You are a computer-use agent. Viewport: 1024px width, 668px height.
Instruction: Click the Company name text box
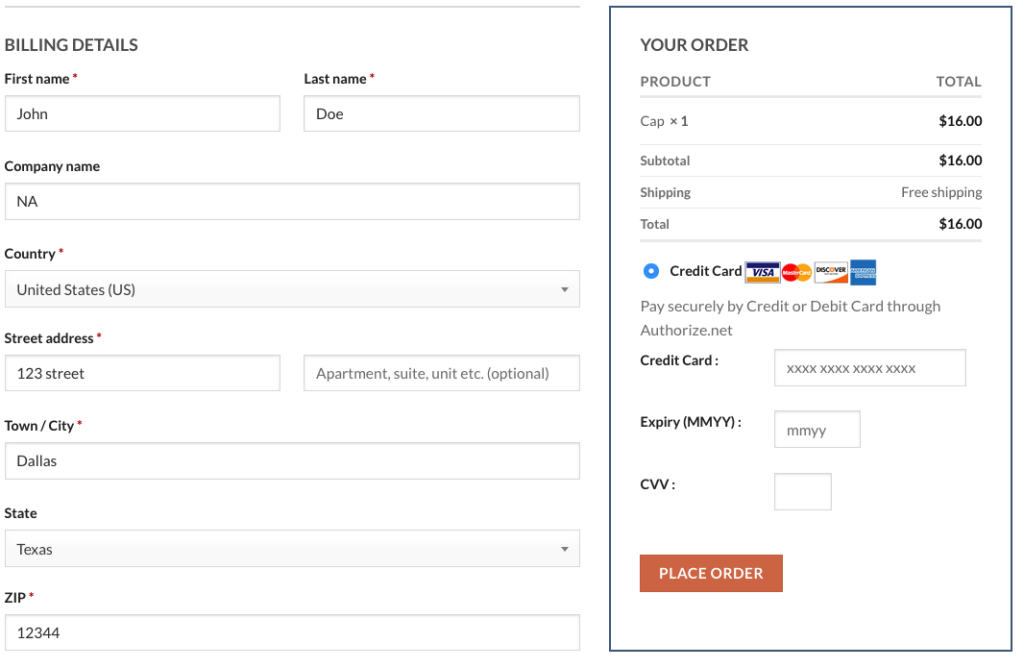coord(291,201)
